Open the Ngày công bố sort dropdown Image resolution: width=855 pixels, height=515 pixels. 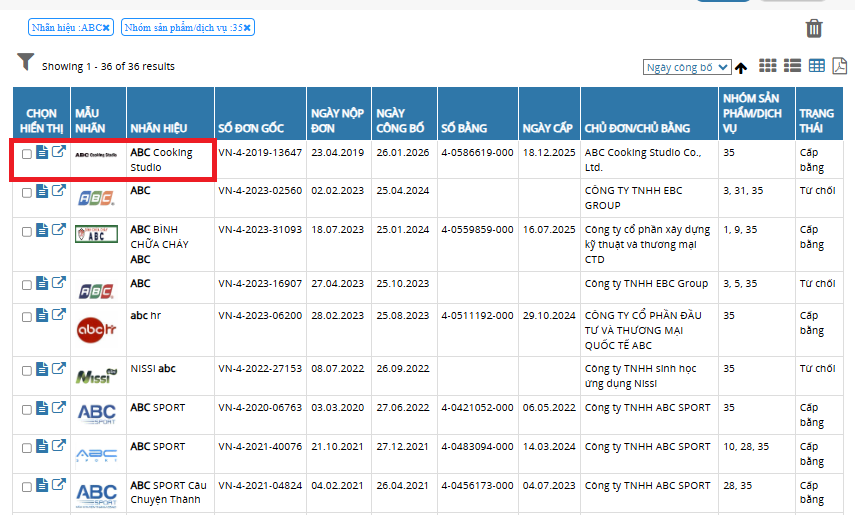pos(687,67)
